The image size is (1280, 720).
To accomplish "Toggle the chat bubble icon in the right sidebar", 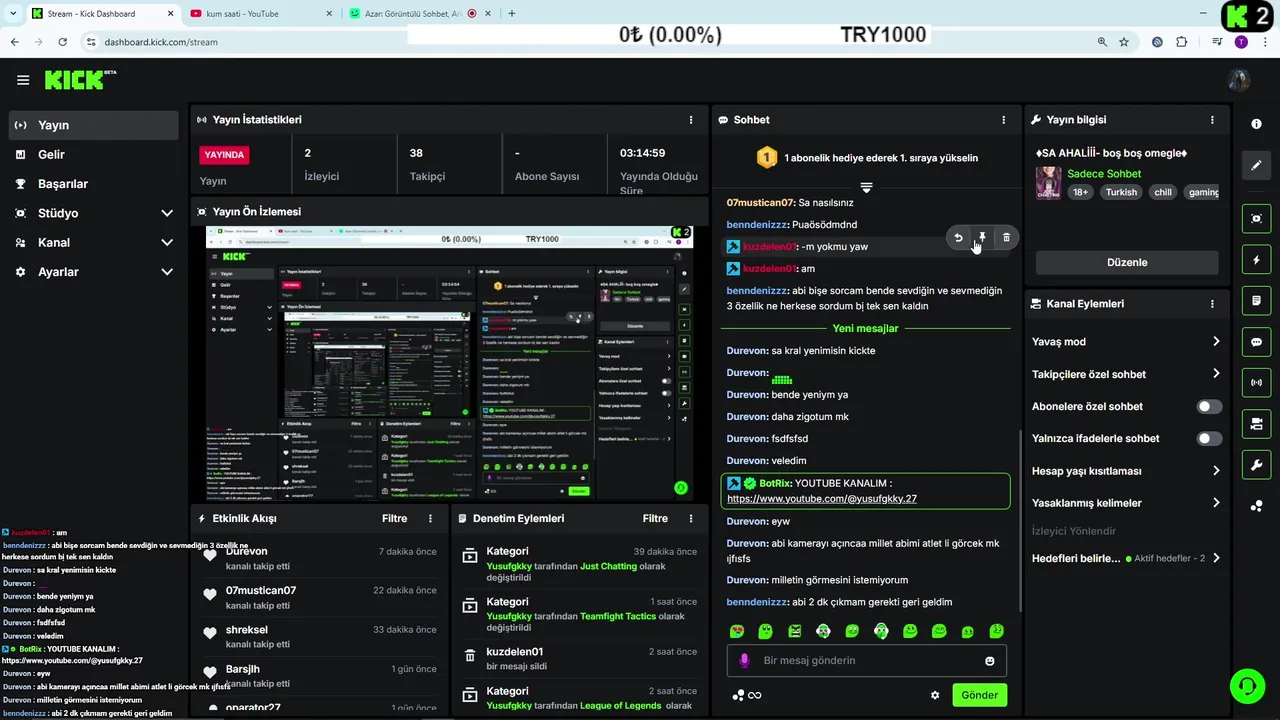I will pyautogui.click(x=1256, y=342).
